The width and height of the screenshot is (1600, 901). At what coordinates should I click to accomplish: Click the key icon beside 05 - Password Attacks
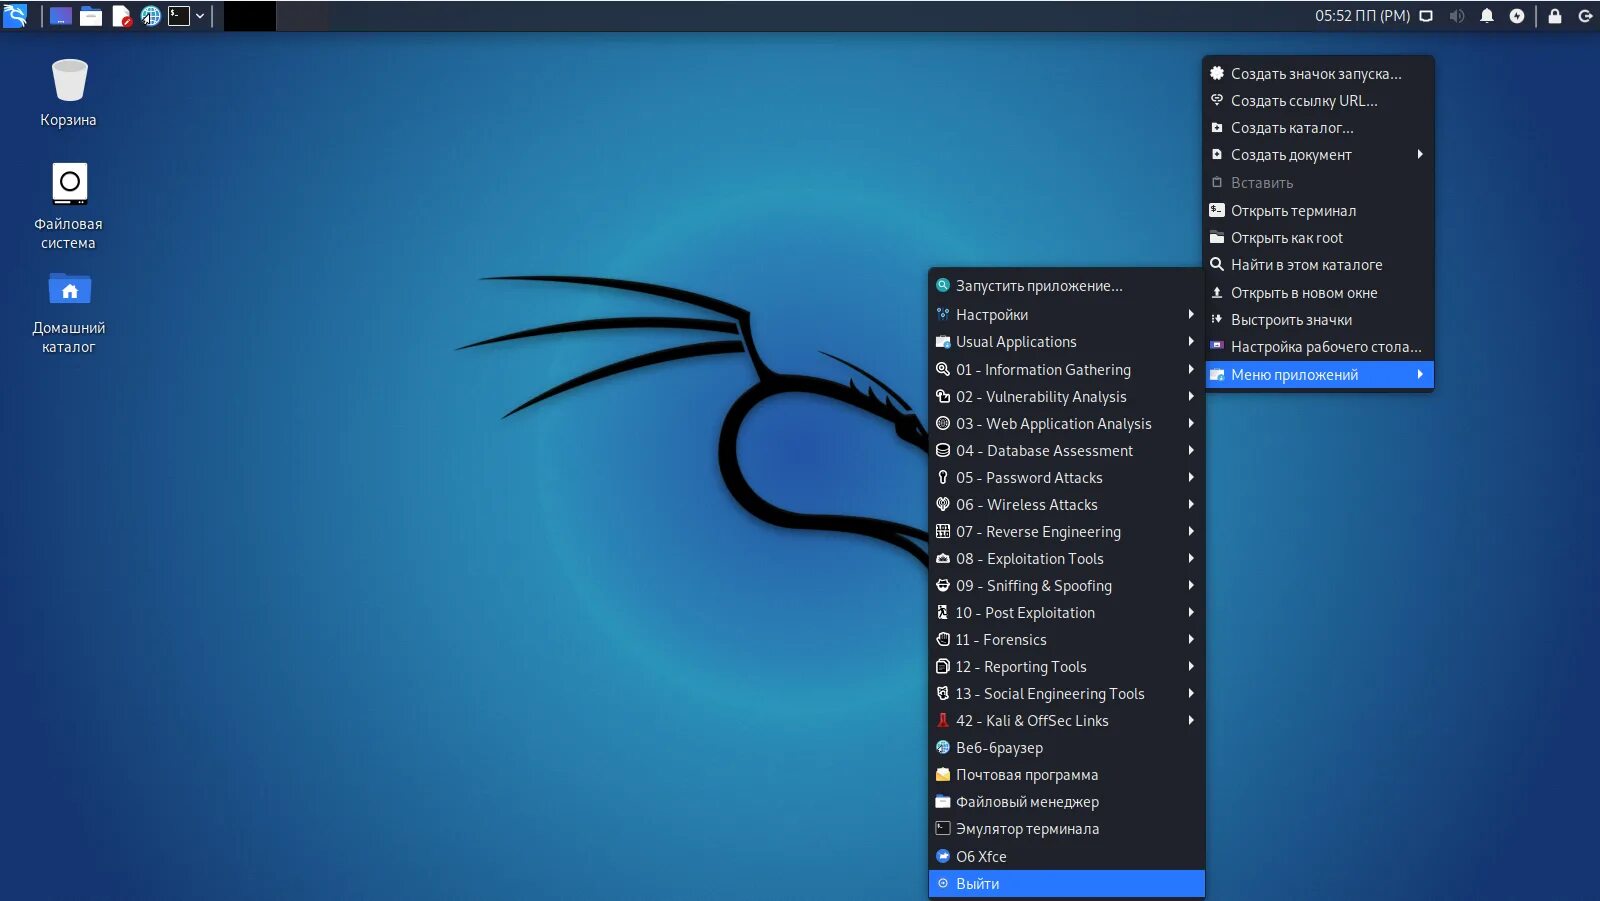[x=943, y=478]
